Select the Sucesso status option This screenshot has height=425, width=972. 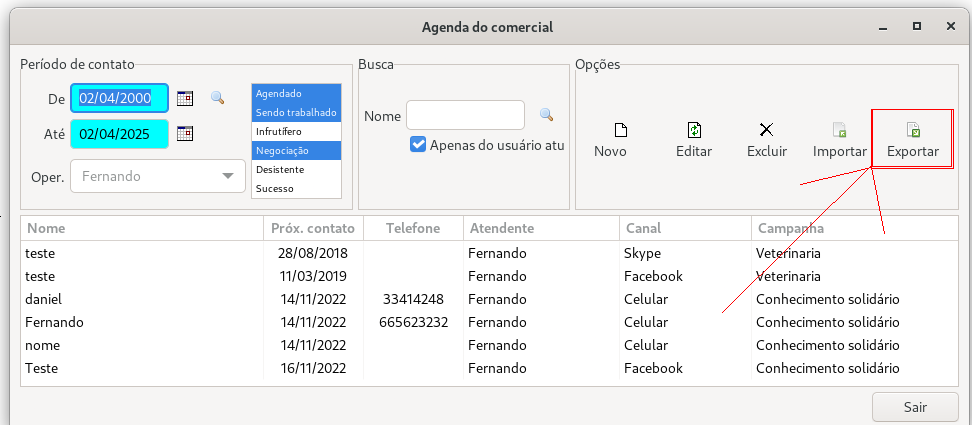[296, 188]
